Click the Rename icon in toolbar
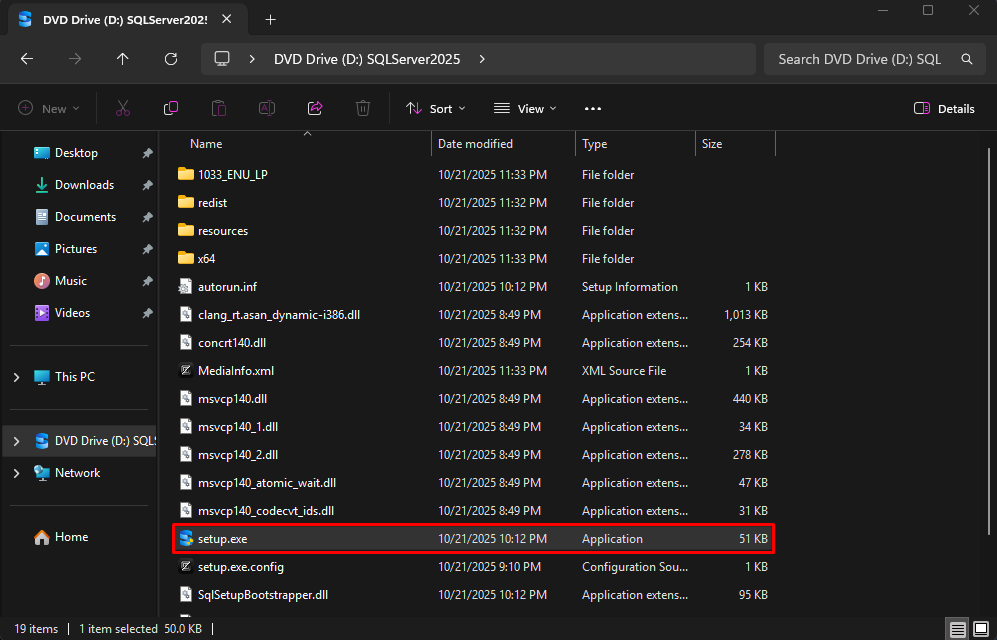Image resolution: width=997 pixels, height=640 pixels. pos(267,109)
